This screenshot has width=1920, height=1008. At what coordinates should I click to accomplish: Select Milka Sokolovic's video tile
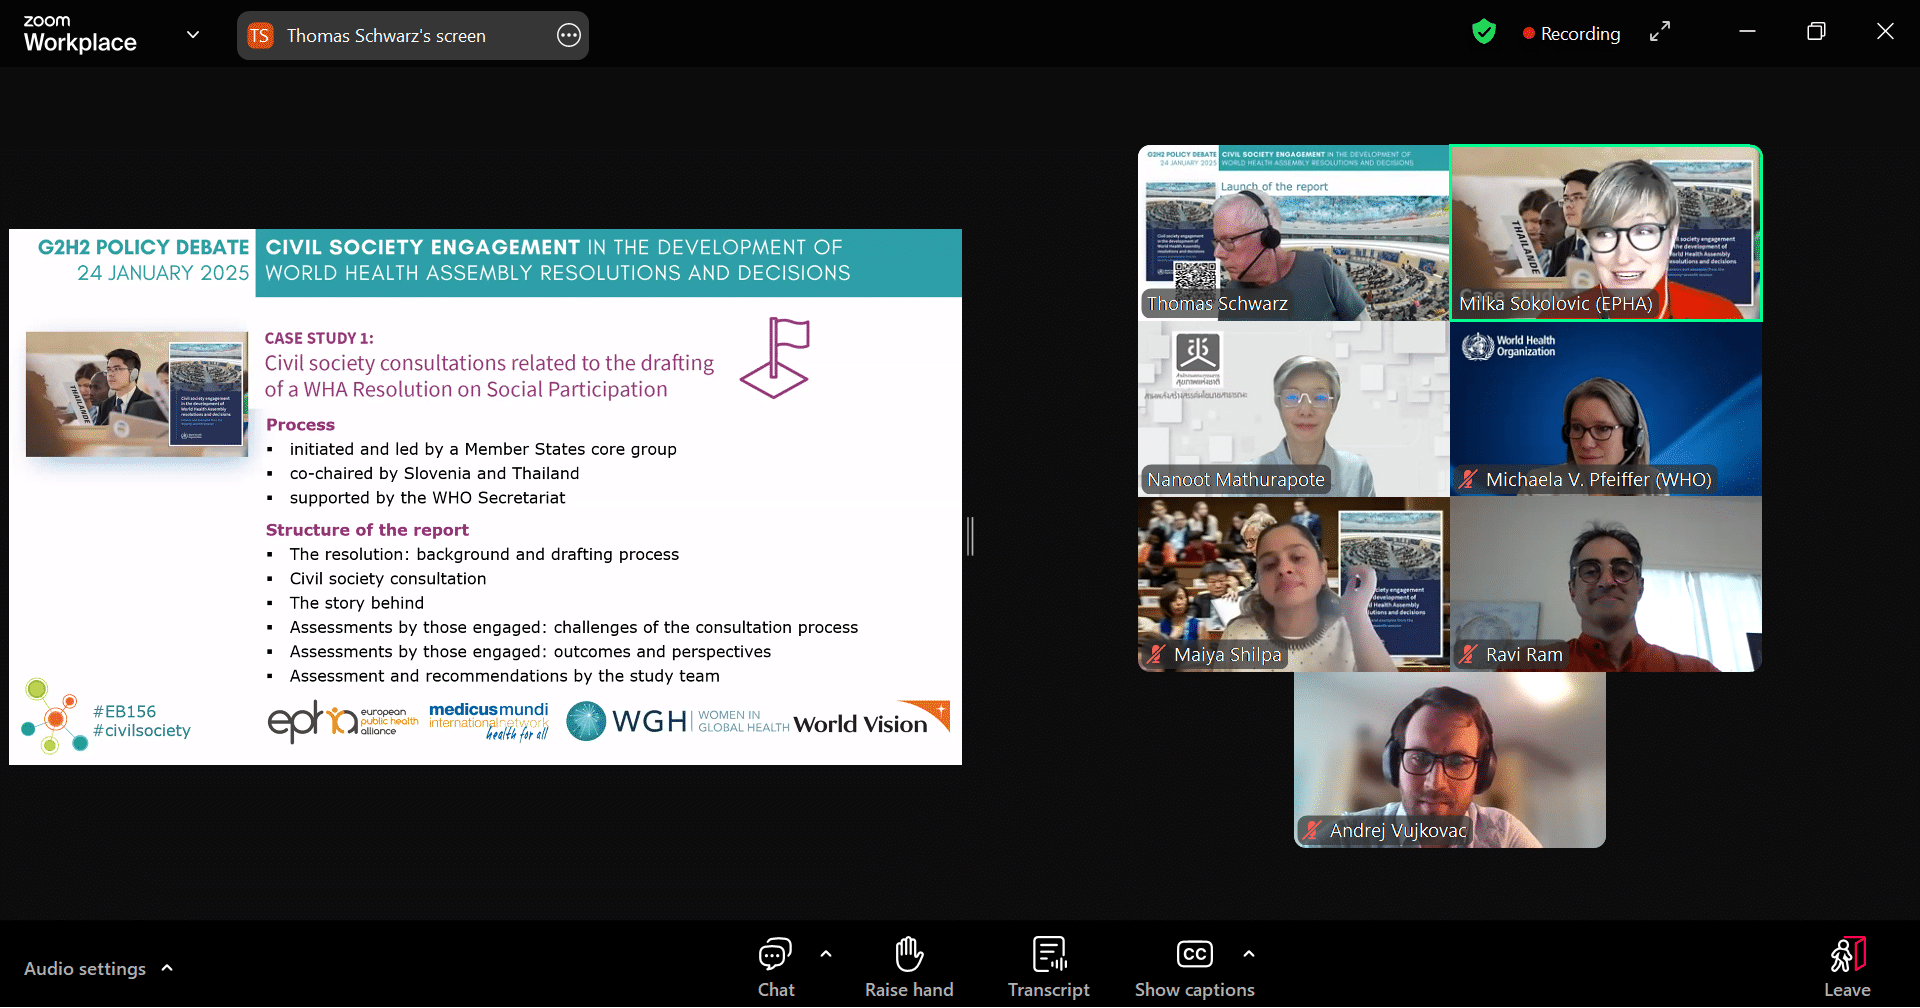[x=1605, y=233]
